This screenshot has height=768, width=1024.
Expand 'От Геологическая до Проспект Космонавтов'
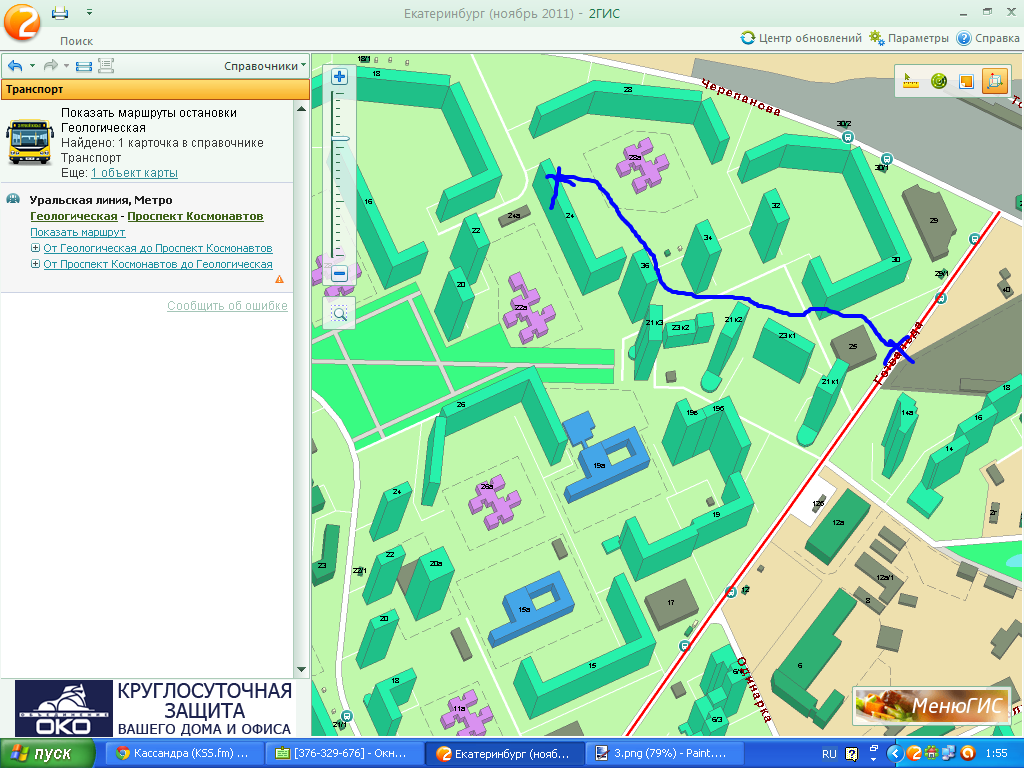pyautogui.click(x=35, y=248)
